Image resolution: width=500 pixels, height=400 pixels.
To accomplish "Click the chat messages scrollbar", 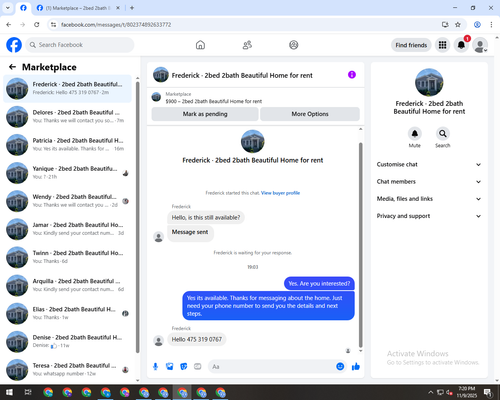I will tap(360, 245).
